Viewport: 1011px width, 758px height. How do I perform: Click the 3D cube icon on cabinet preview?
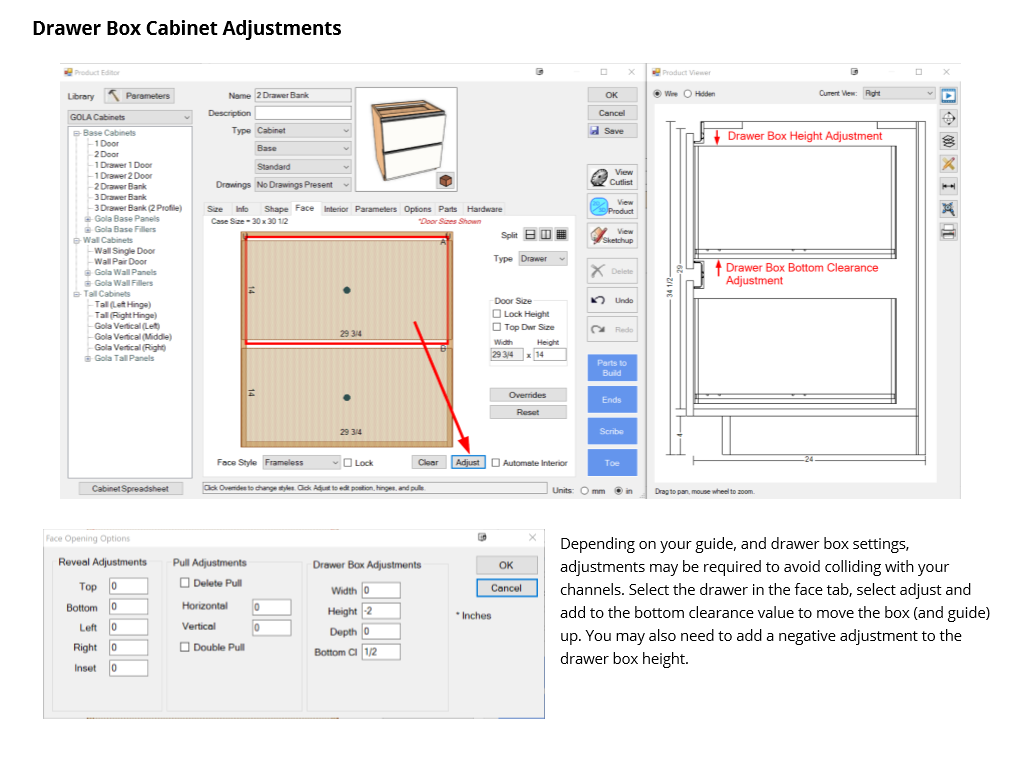[x=445, y=180]
